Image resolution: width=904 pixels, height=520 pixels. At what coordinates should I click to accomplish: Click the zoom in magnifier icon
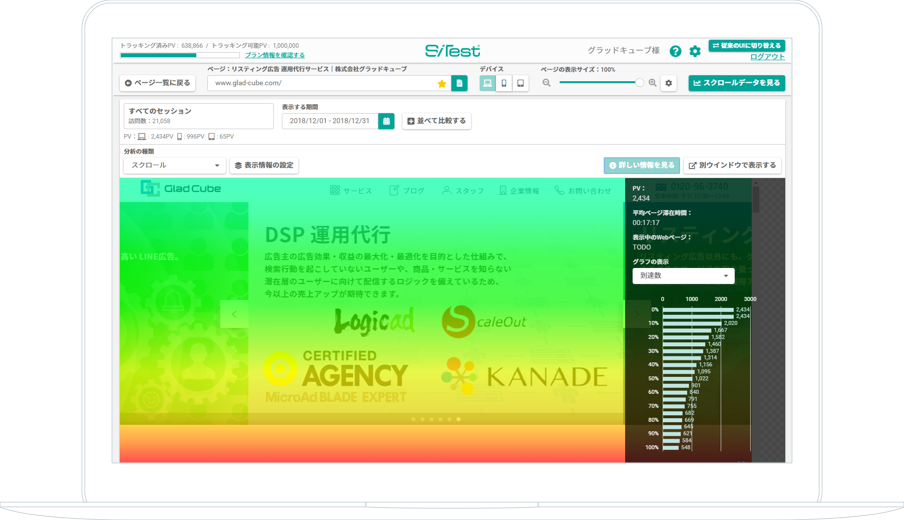point(653,84)
